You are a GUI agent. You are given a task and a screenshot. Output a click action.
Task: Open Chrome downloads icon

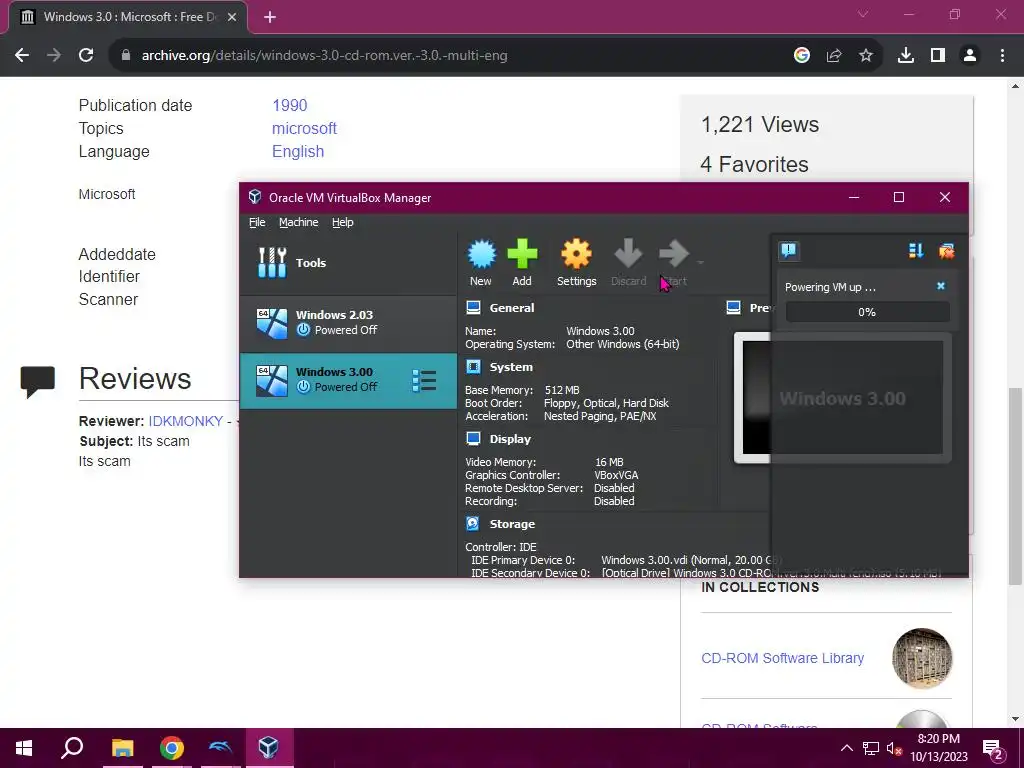pos(906,56)
